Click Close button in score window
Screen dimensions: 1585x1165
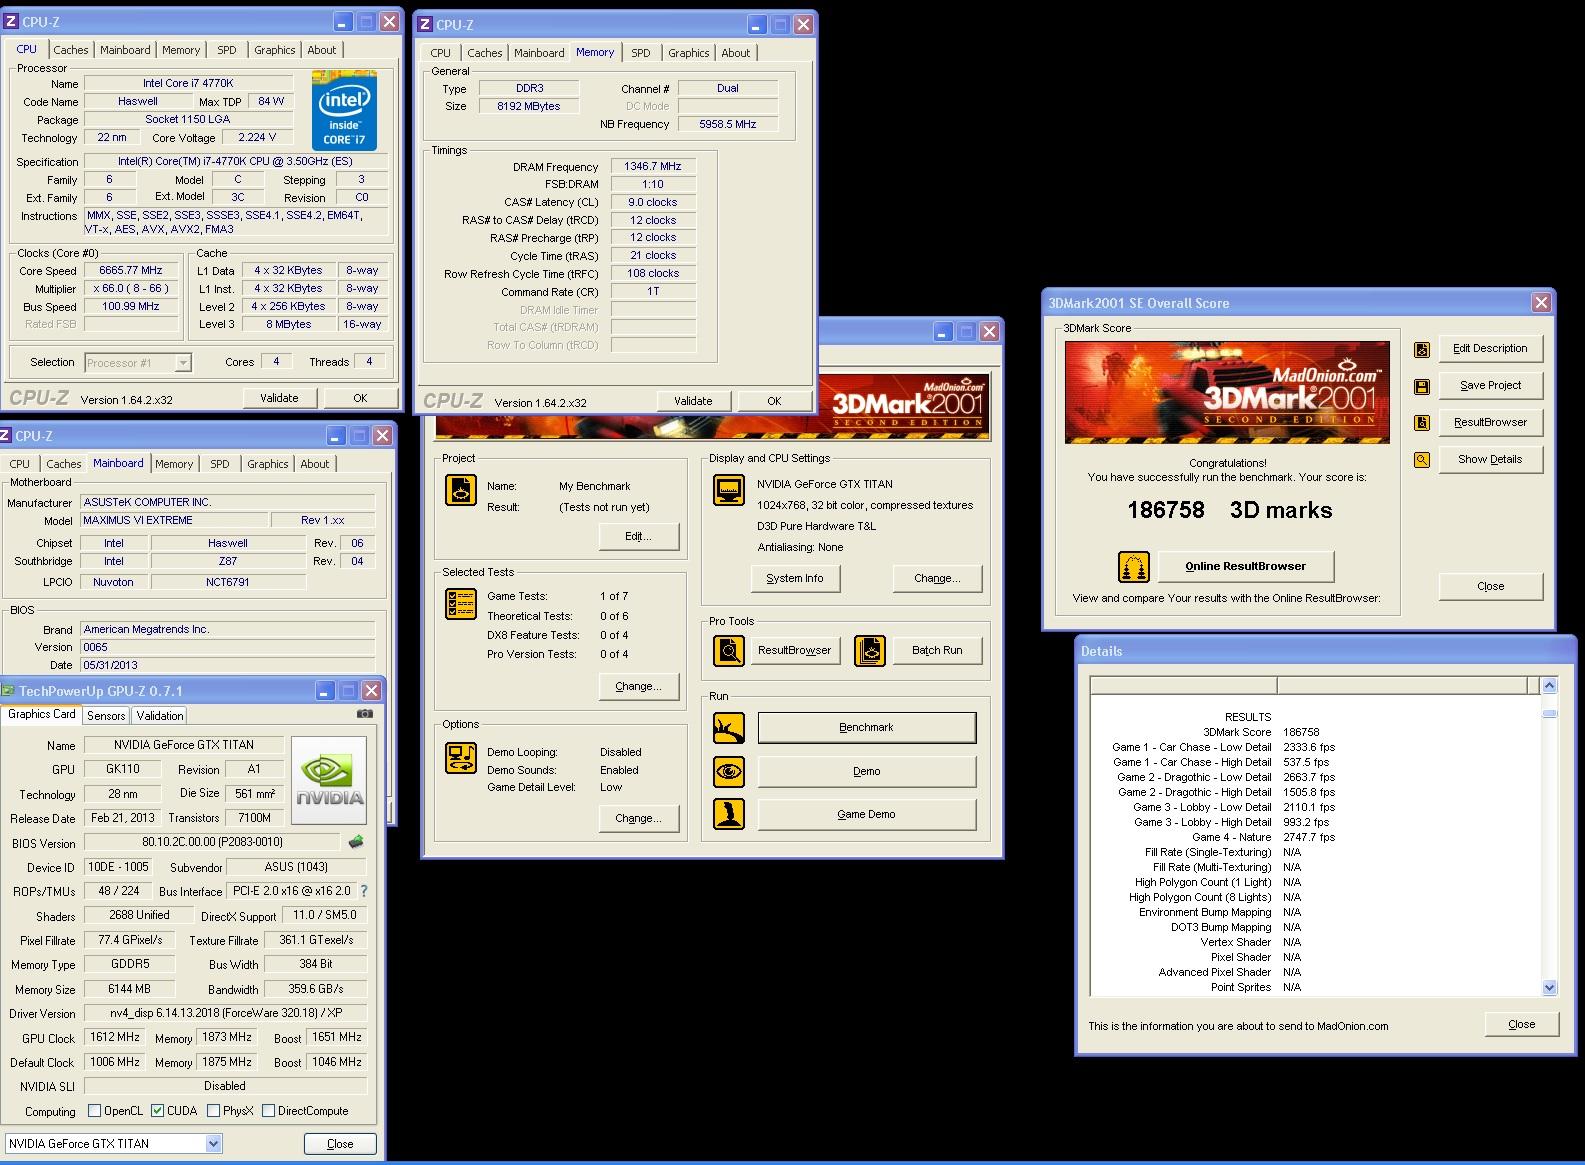coord(1491,586)
